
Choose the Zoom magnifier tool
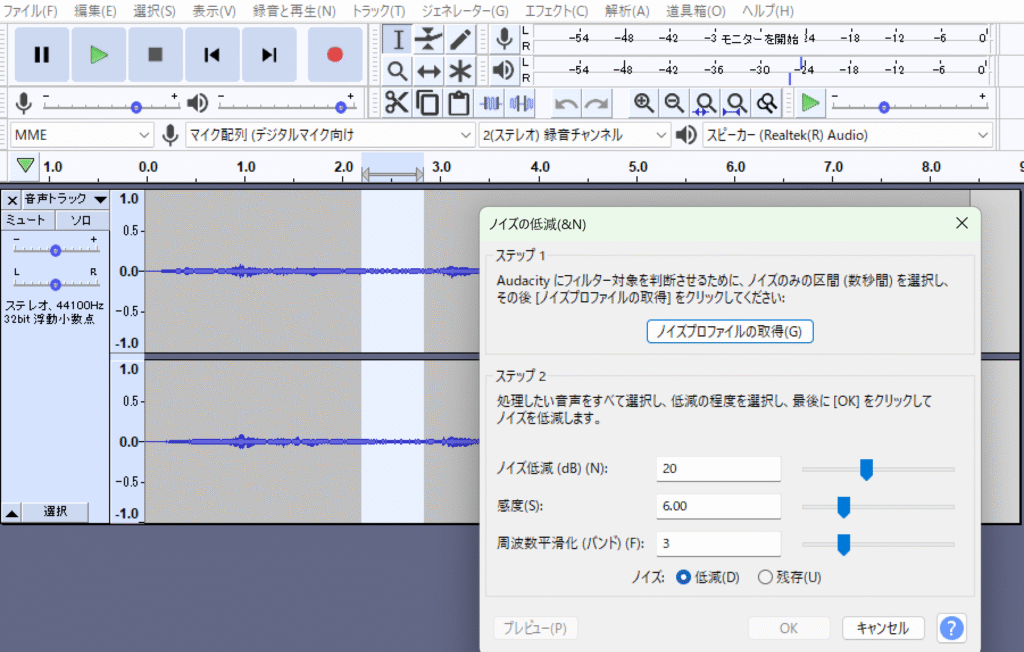[398, 72]
